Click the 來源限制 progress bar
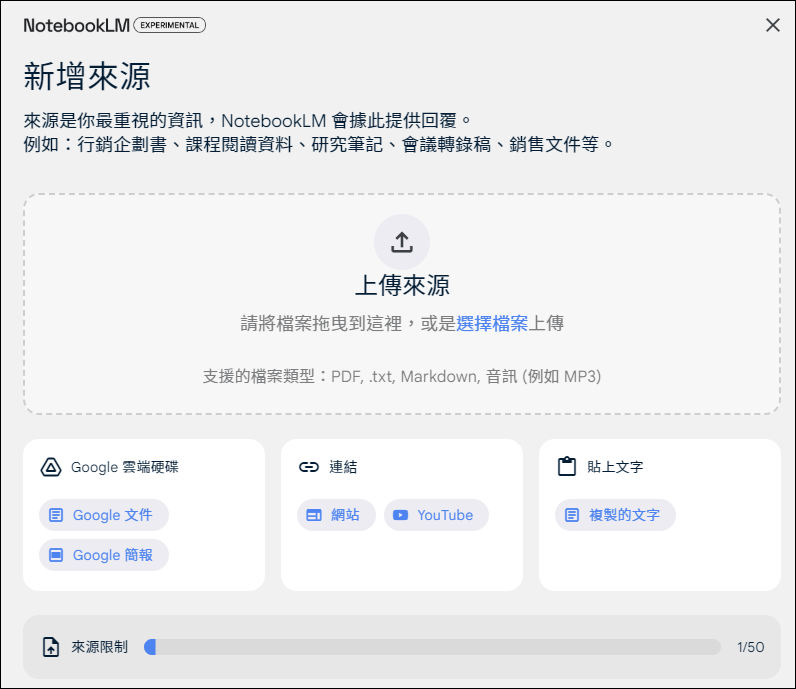This screenshot has height=689, width=796. click(432, 647)
